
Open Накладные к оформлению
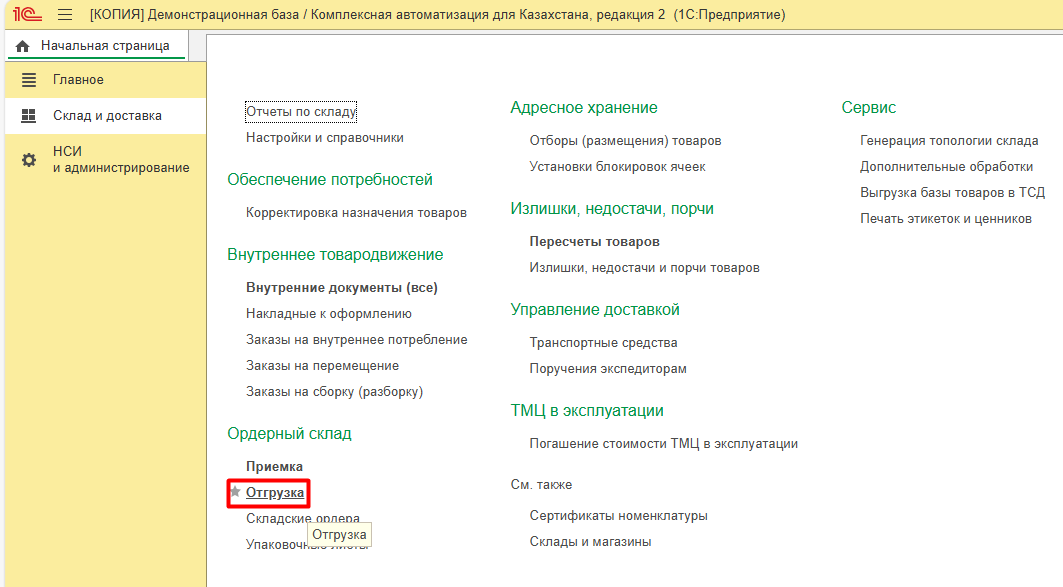tap(329, 314)
